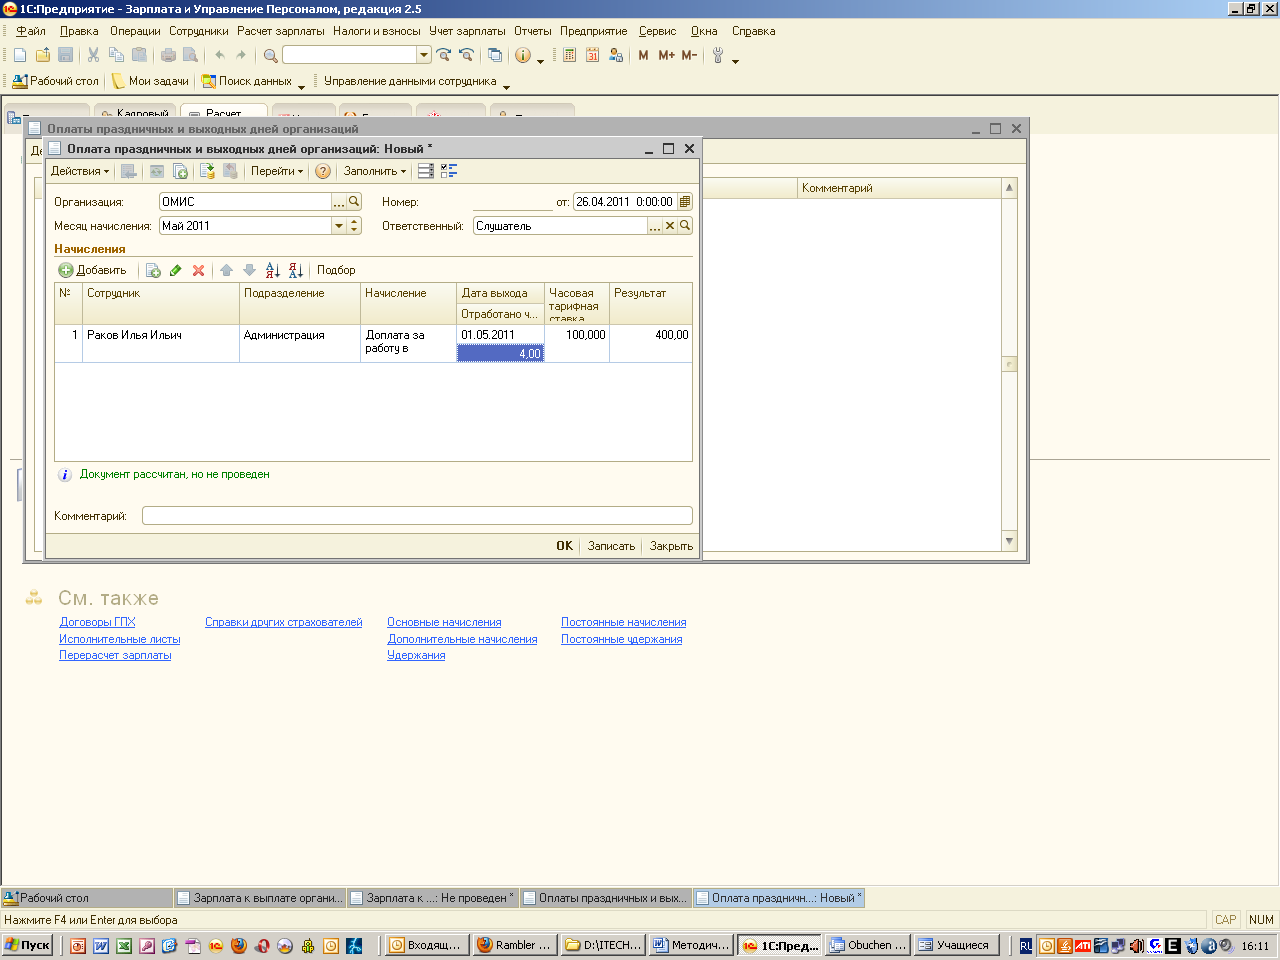This screenshot has height=960, width=1280.
Task: Sort rows ascending icon
Action: point(273,270)
